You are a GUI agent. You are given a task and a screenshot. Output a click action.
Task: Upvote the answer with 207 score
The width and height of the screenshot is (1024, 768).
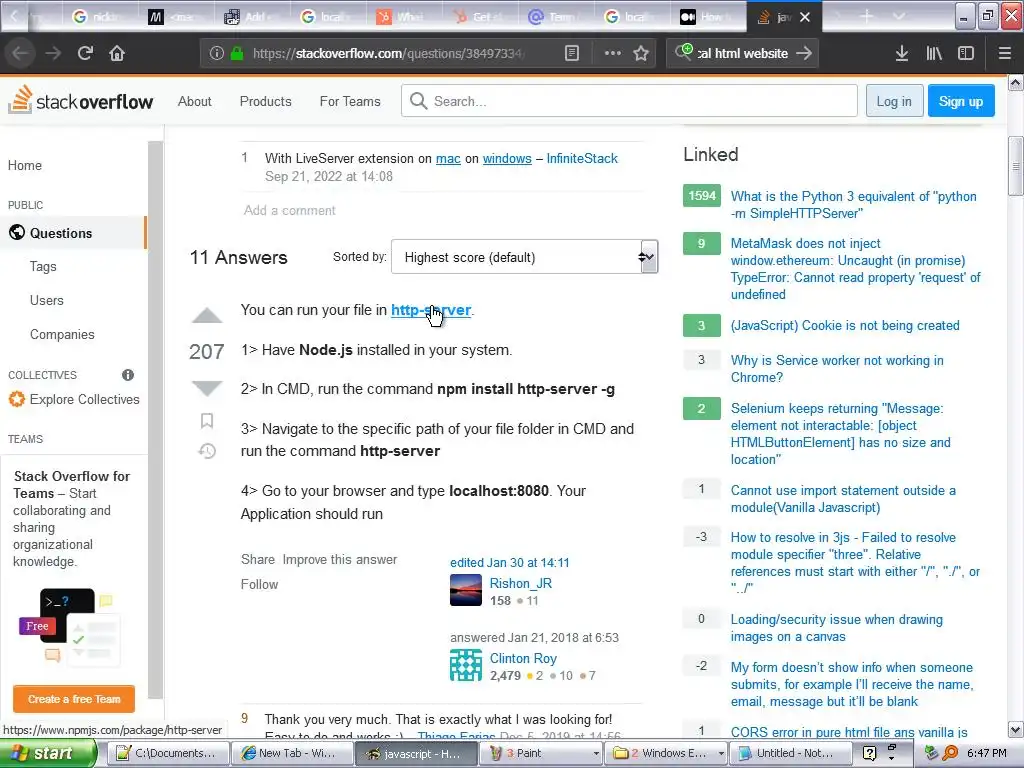pyautogui.click(x=207, y=315)
